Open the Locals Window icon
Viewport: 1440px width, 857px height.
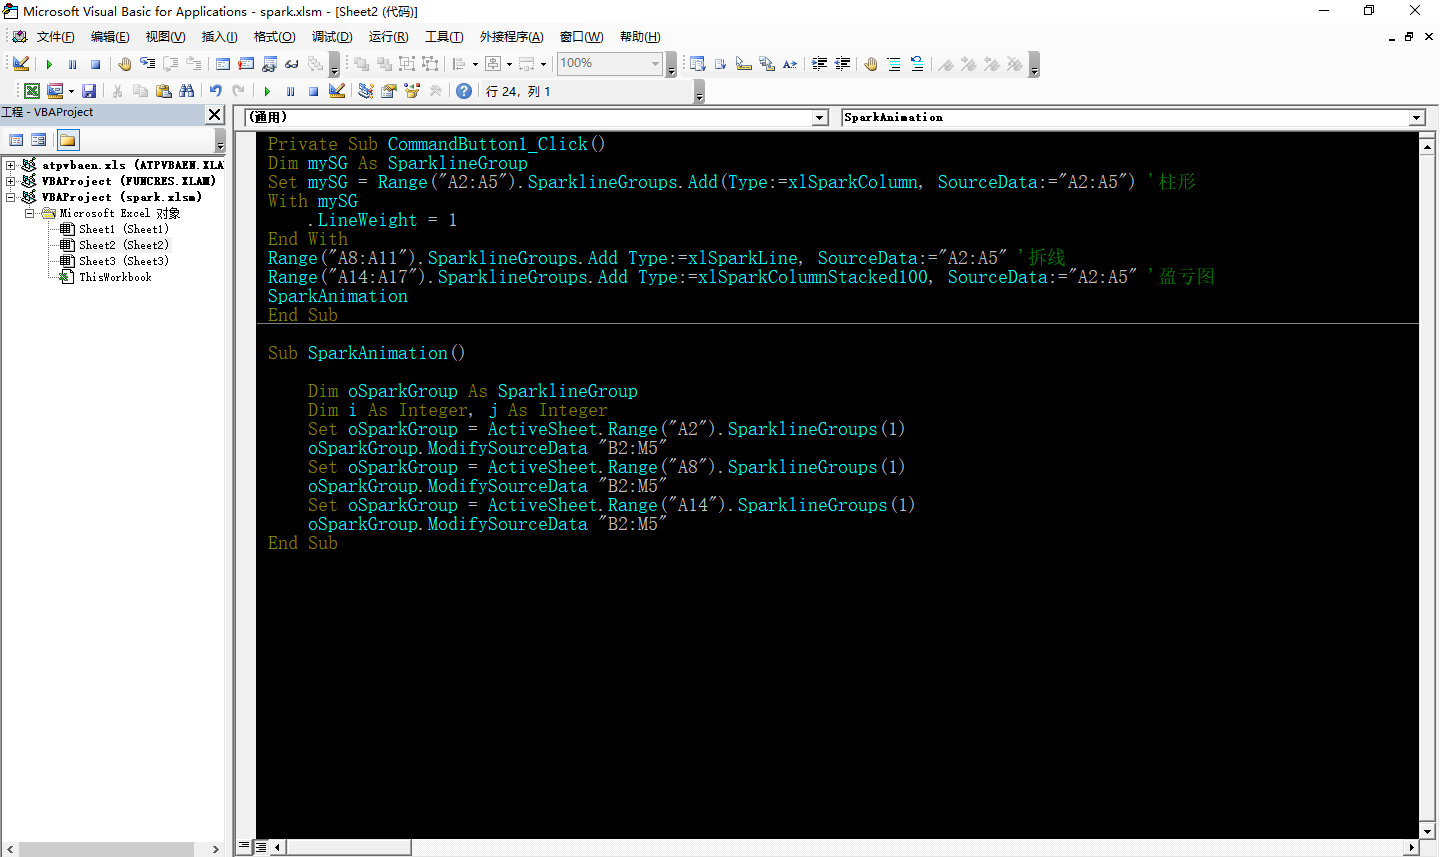click(x=222, y=63)
